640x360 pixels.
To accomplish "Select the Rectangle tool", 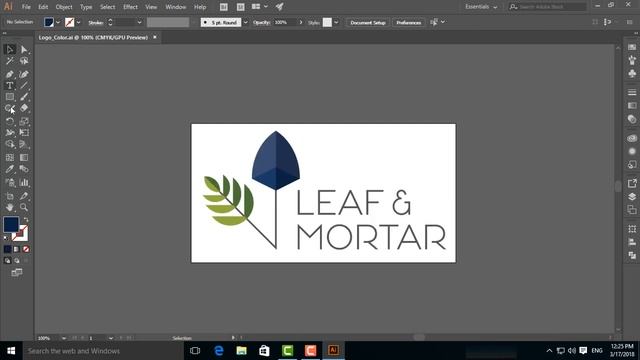I will tap(10, 97).
